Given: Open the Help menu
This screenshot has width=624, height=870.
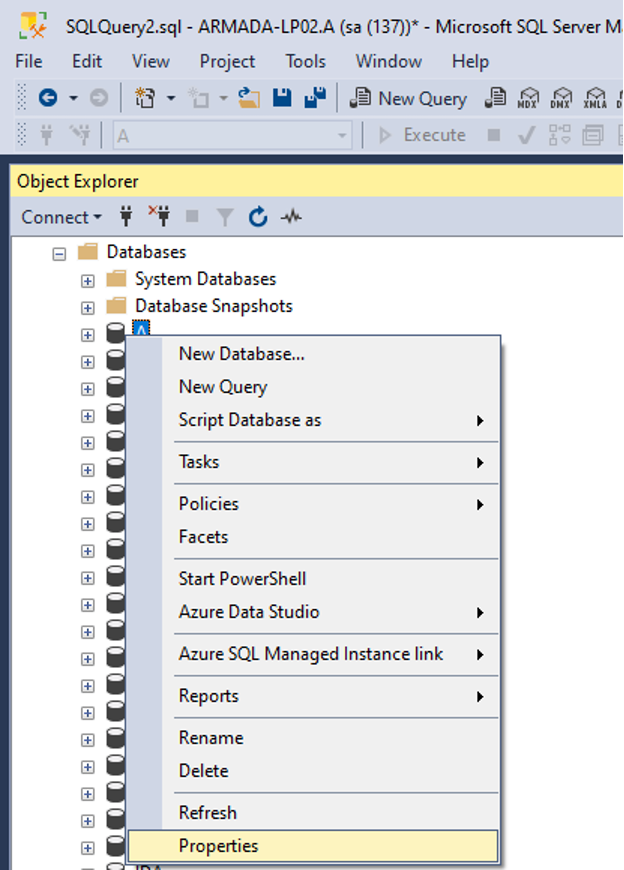Looking at the screenshot, I should 470,61.
